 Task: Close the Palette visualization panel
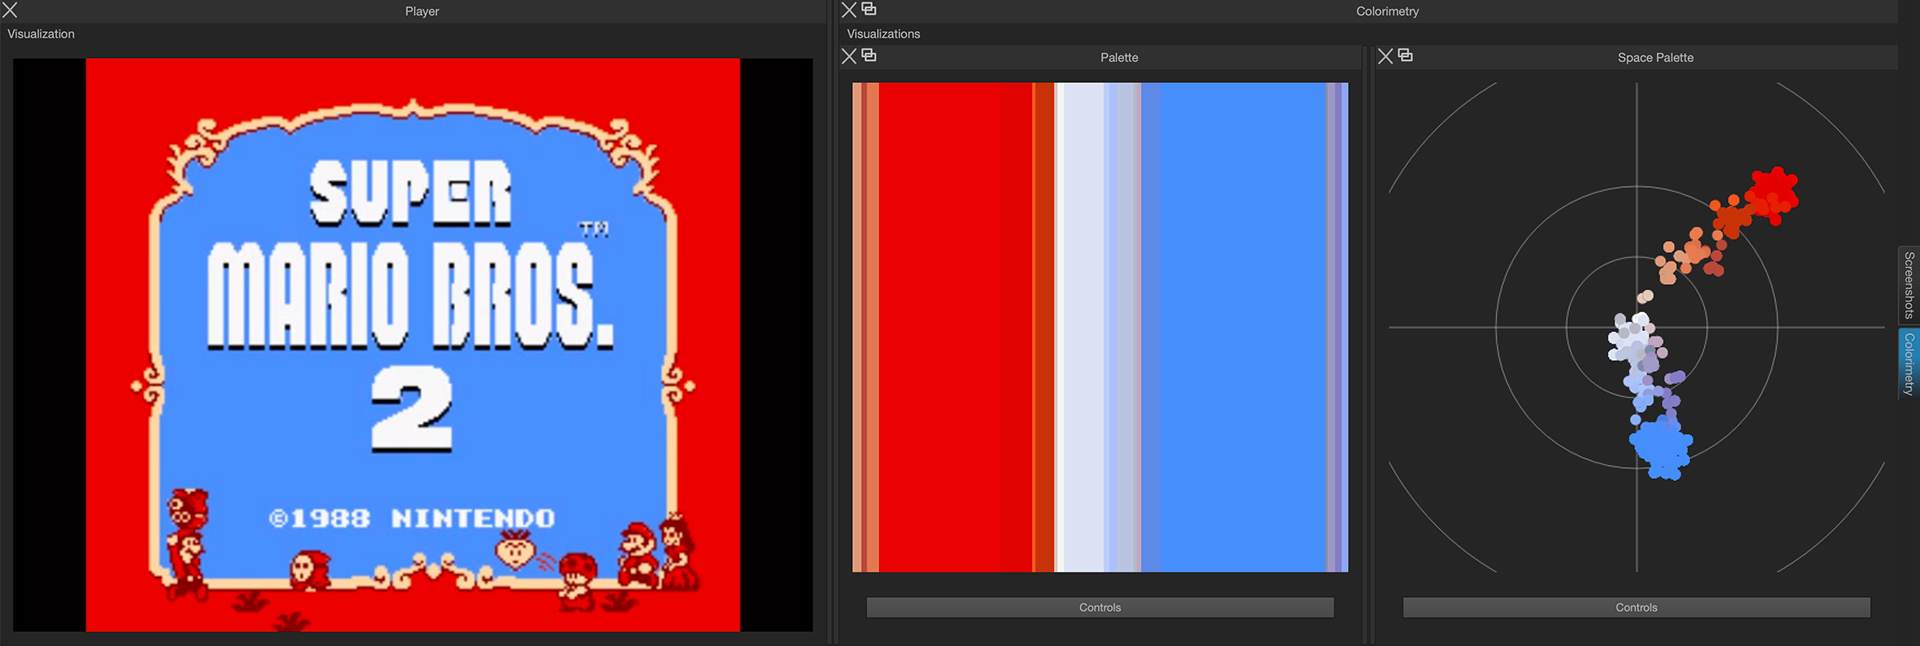pyautogui.click(x=849, y=56)
